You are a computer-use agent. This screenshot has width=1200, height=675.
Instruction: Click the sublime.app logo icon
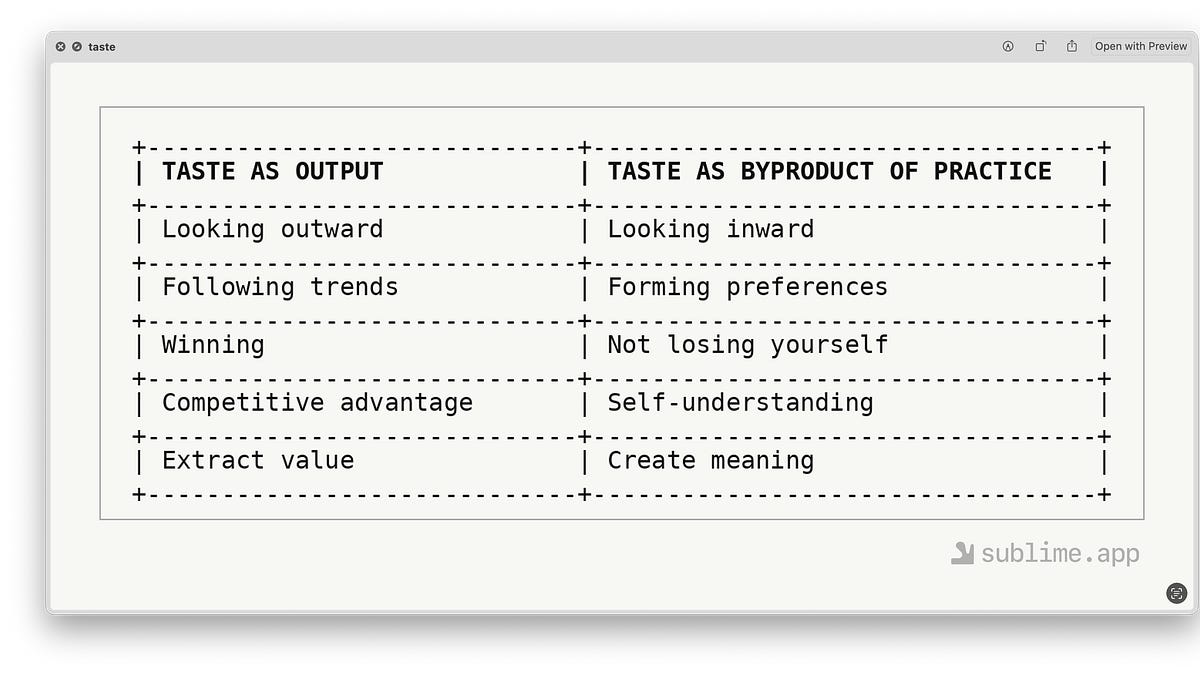[962, 553]
